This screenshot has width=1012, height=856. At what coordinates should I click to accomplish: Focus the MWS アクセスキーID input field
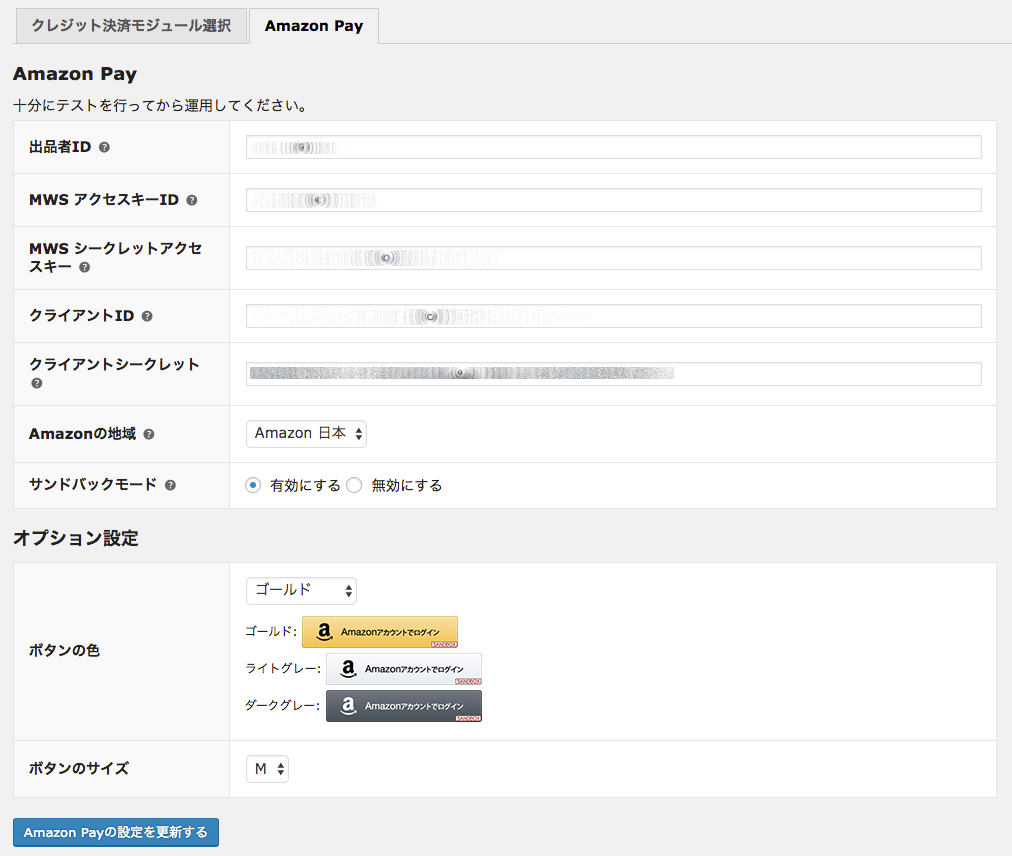(614, 200)
